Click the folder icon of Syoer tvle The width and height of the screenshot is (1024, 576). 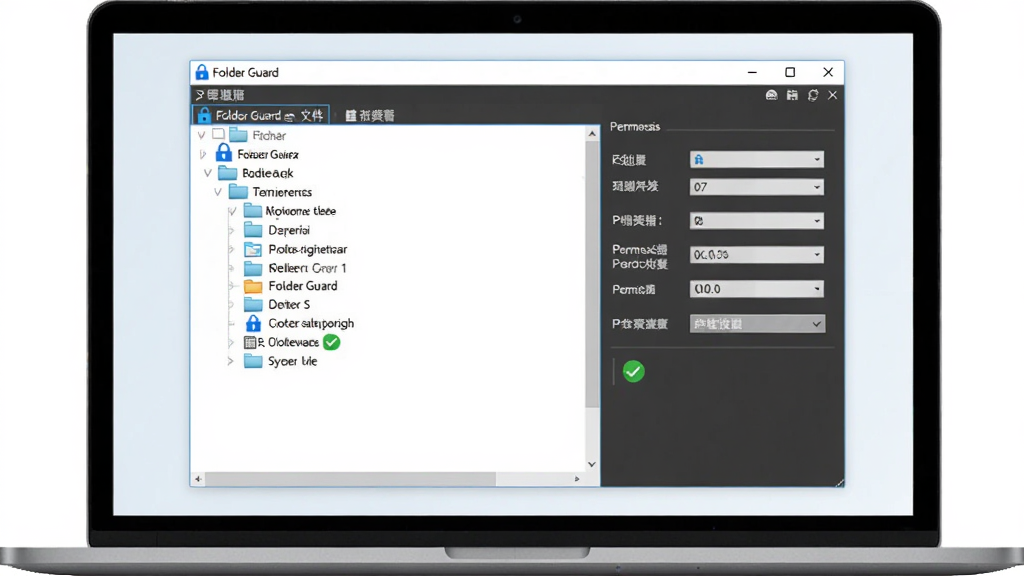tap(253, 361)
